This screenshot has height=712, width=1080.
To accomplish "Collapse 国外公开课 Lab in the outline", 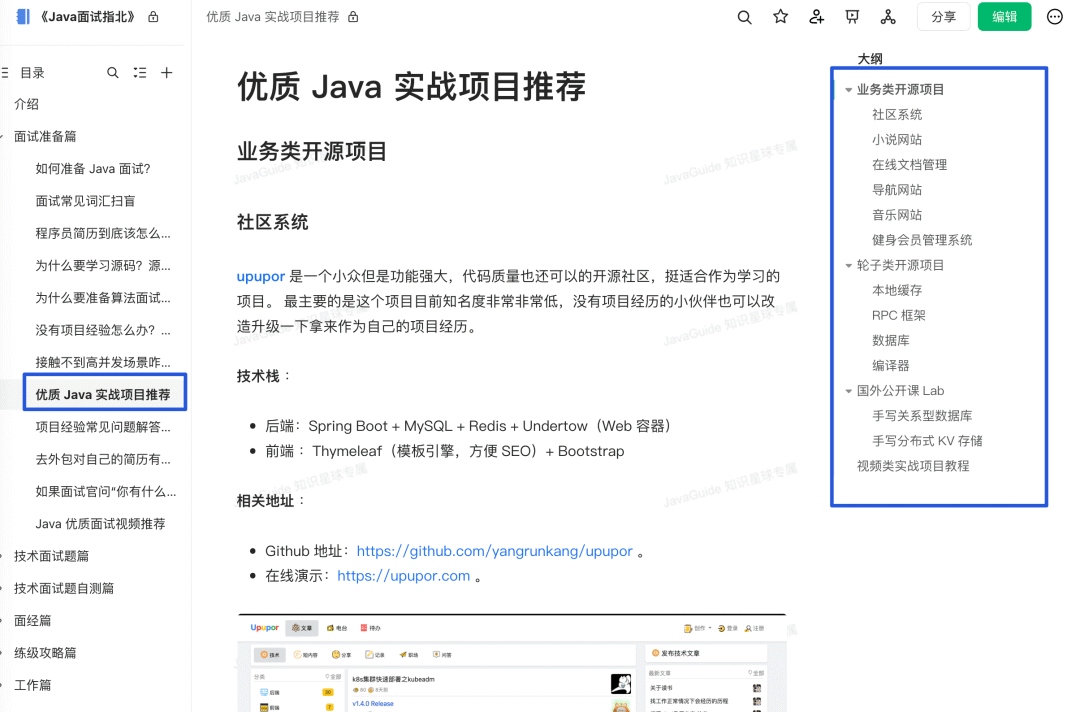I will 849,391.
